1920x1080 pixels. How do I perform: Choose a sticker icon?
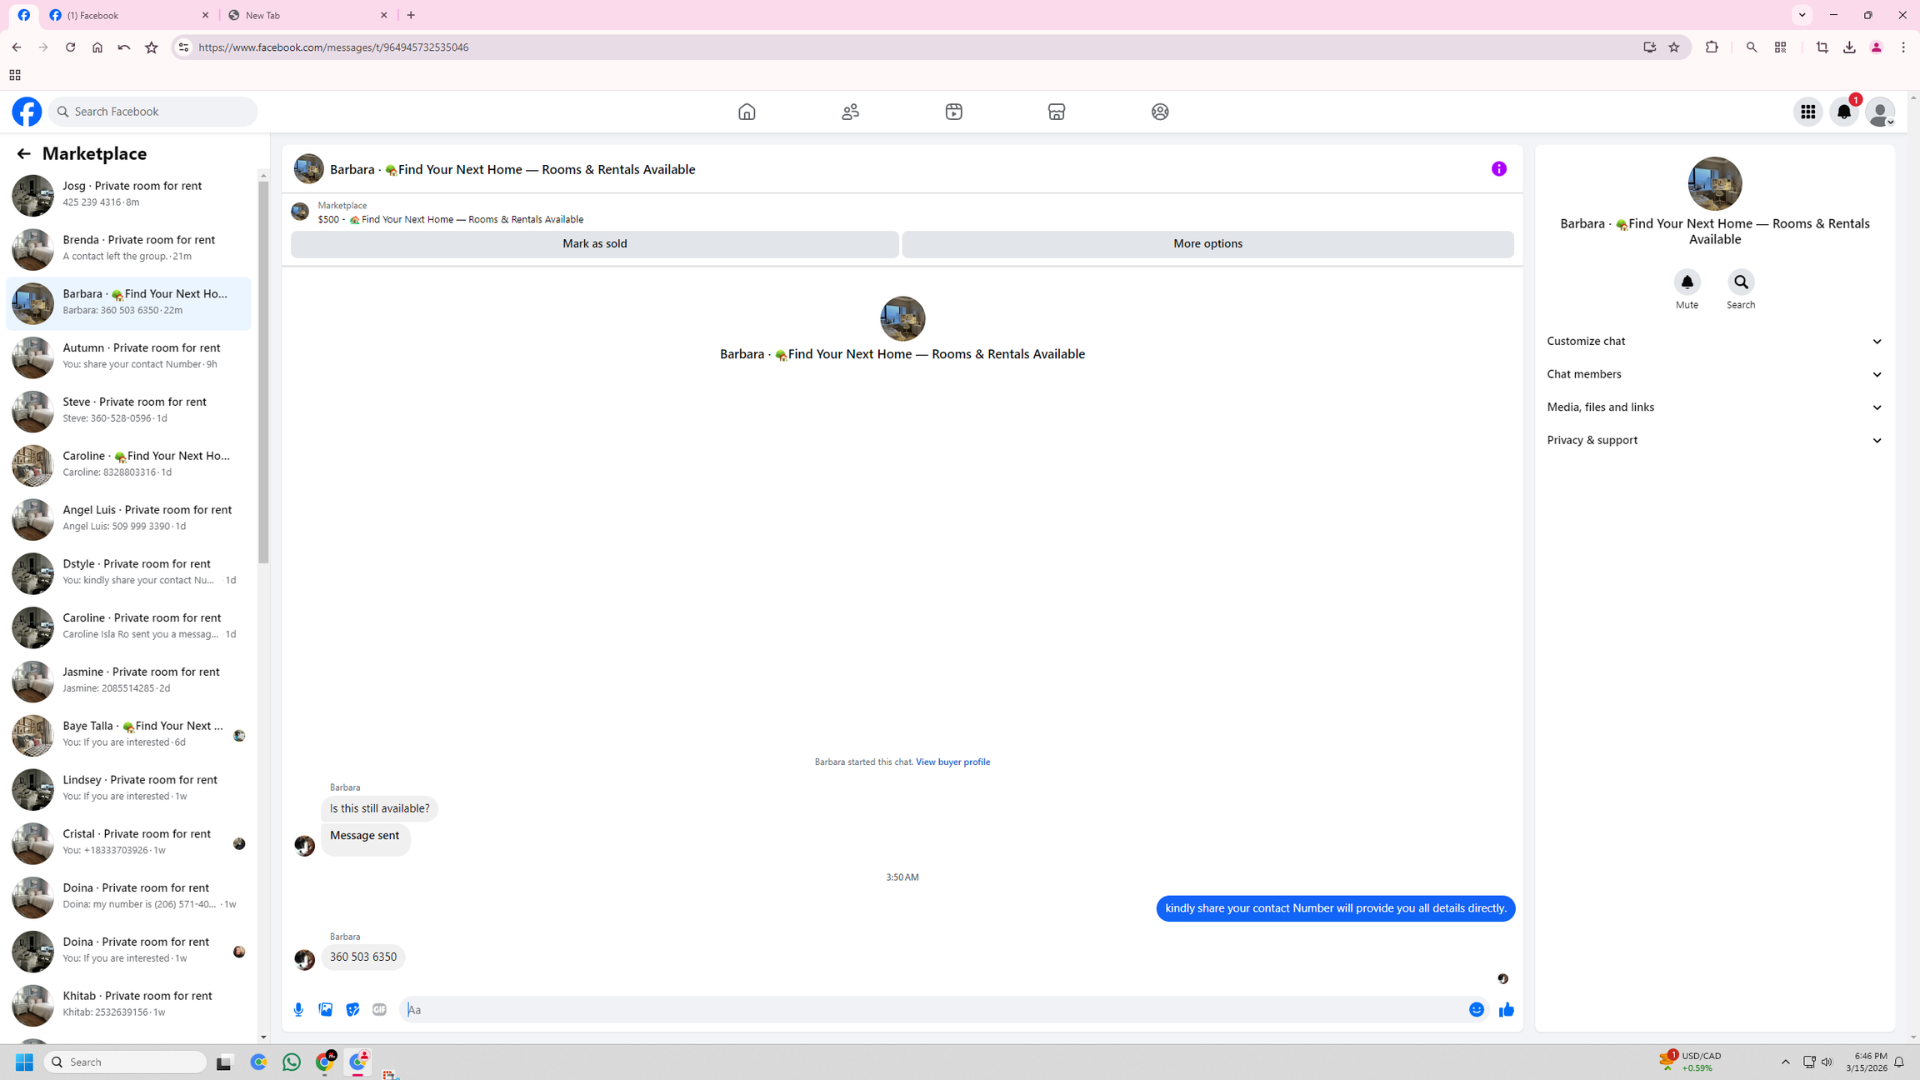coord(352,1010)
